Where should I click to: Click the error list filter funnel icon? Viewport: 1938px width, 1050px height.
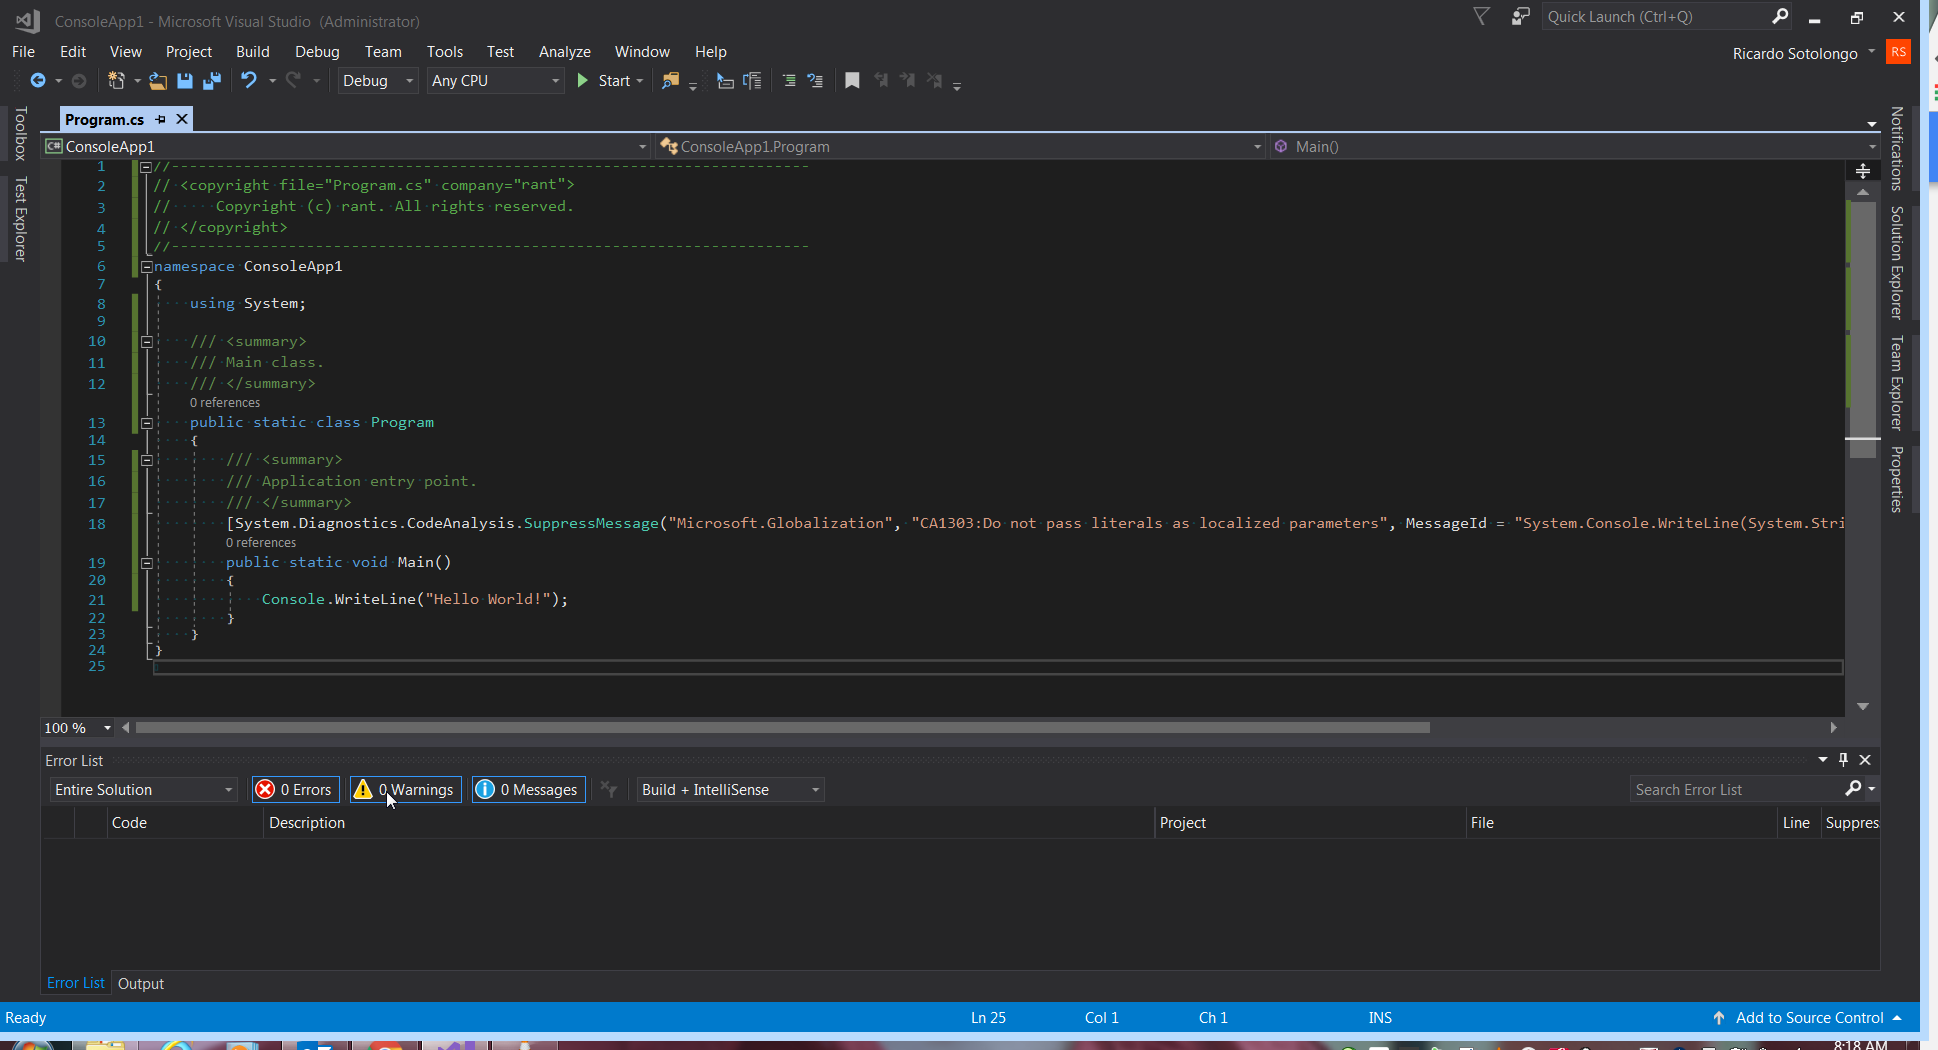608,789
